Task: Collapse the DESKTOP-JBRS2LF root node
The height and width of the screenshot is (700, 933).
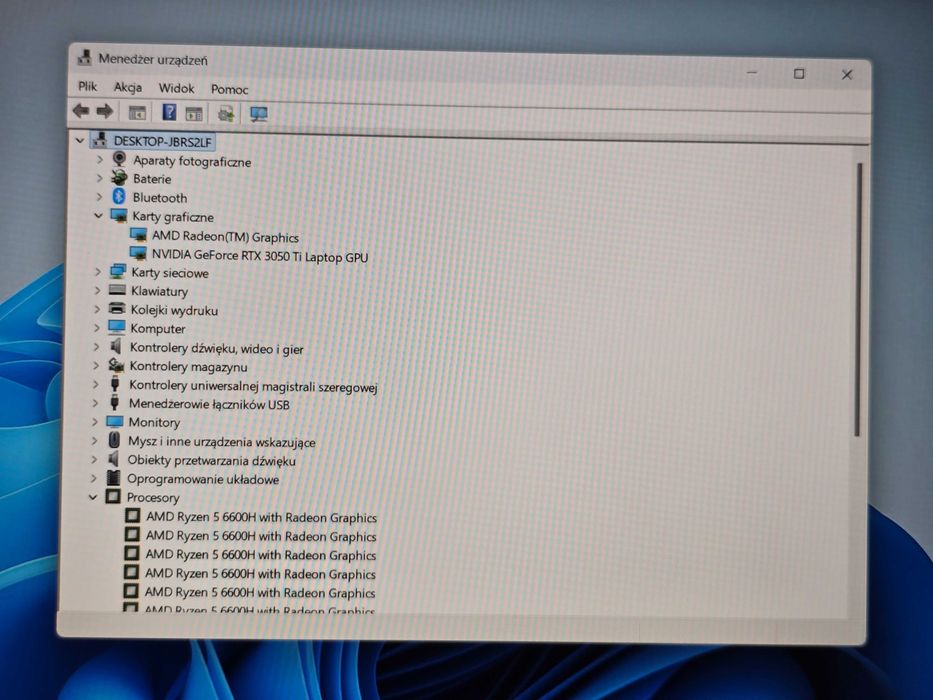Action: click(80, 140)
